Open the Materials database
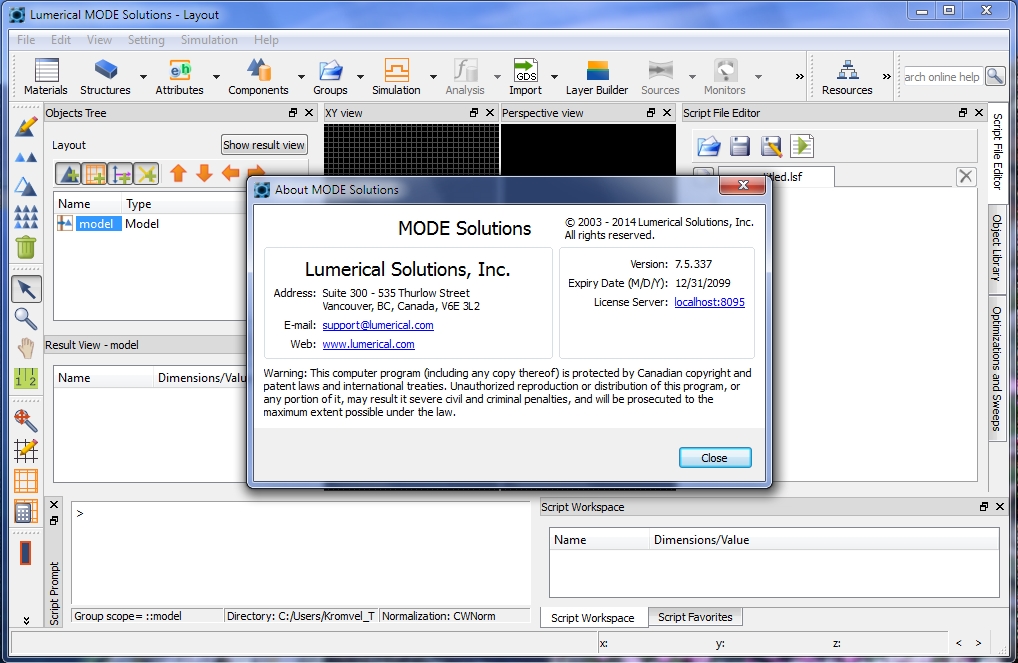The height and width of the screenshot is (663, 1018). (x=45, y=77)
